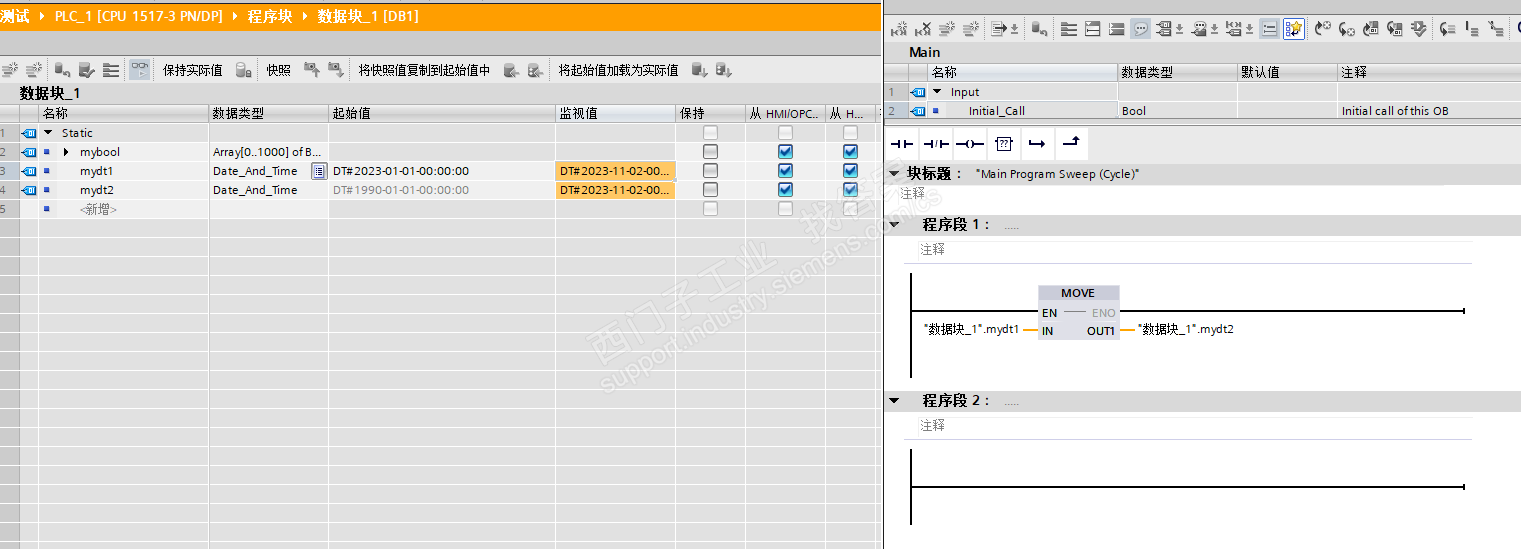Collapse 程序段 2 network
The image size is (1521, 549).
[894, 401]
